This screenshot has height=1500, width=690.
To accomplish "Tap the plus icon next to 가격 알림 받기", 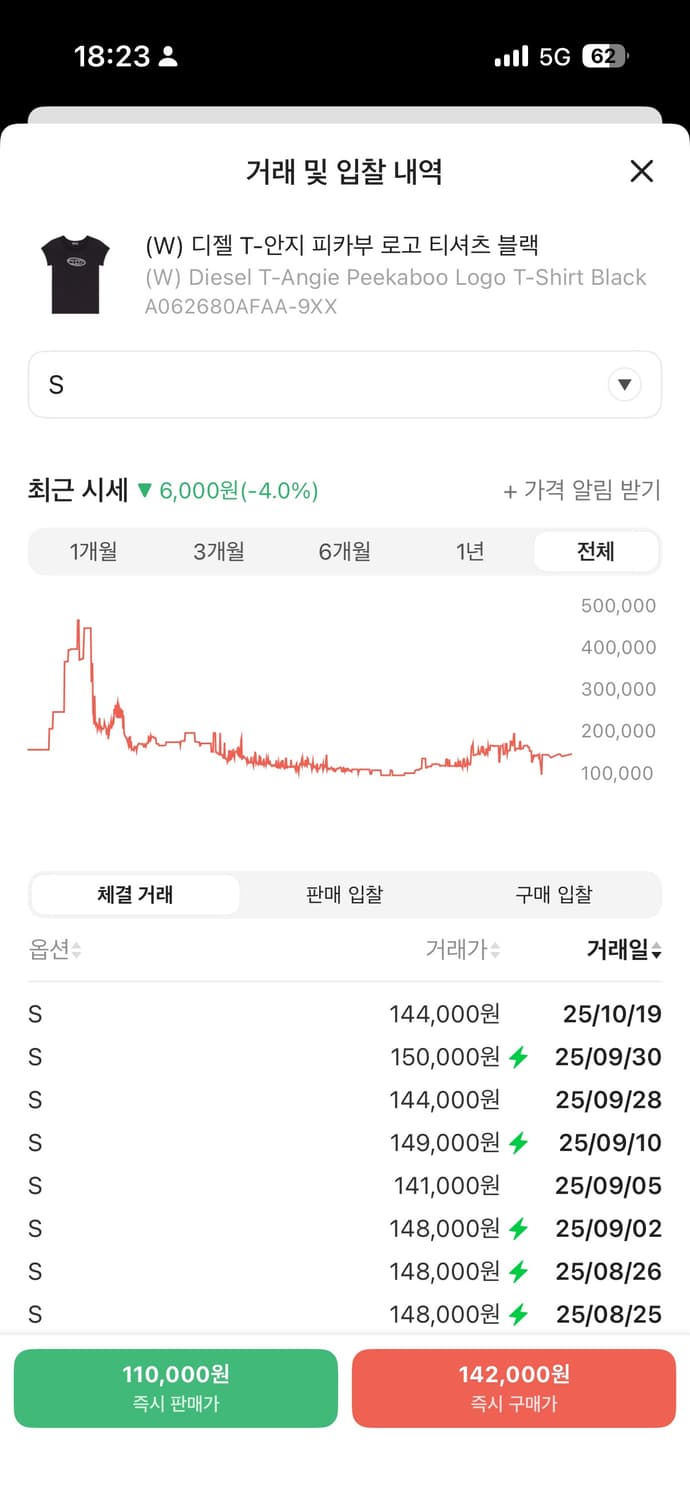I will [x=512, y=491].
